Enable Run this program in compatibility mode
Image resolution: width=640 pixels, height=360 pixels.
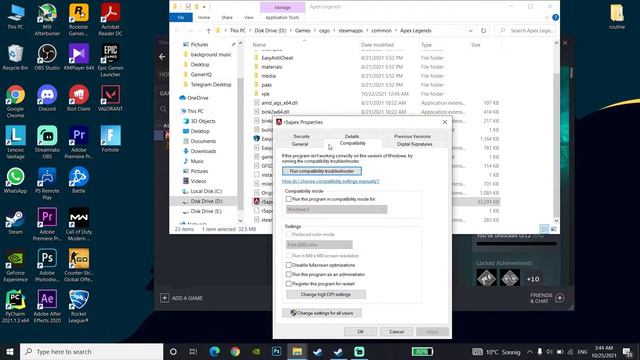pos(289,199)
